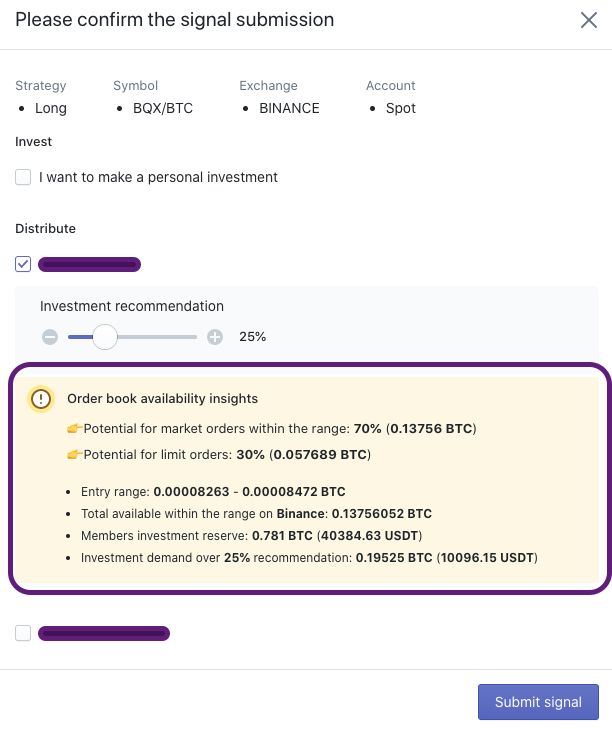Enable the personal investment checkbox
The image size is (612, 729).
pyautogui.click(x=23, y=177)
